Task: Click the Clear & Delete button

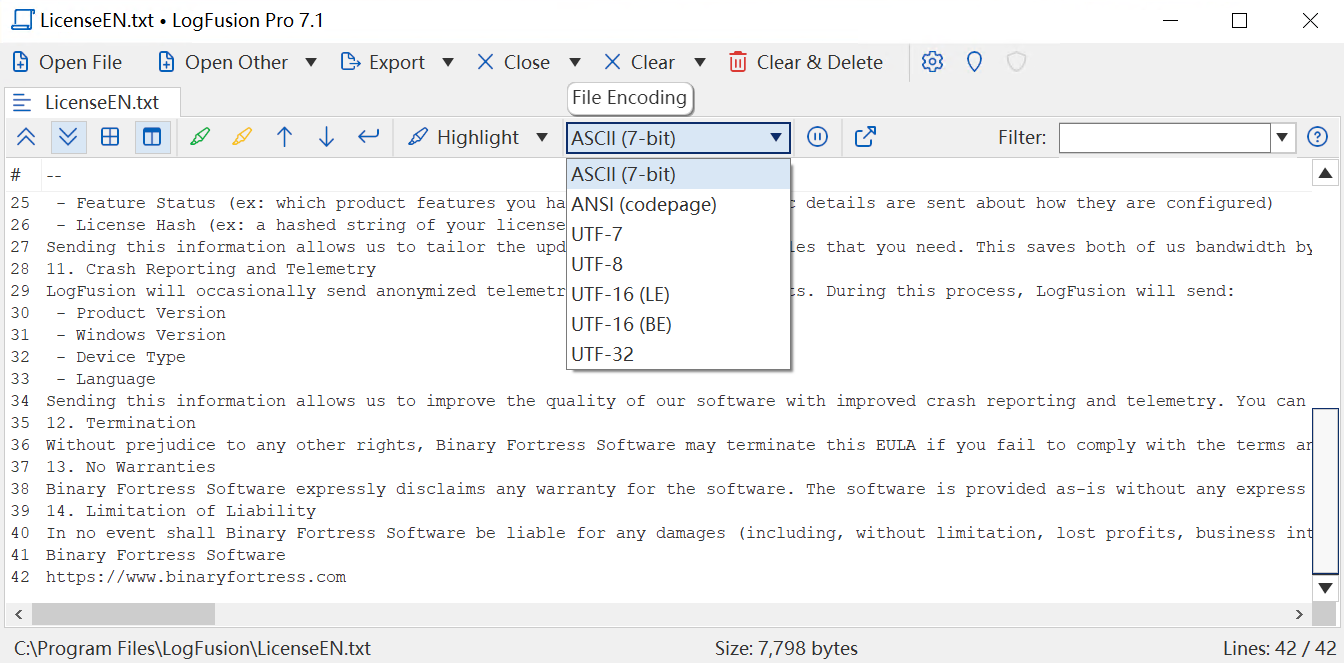Action: click(806, 62)
